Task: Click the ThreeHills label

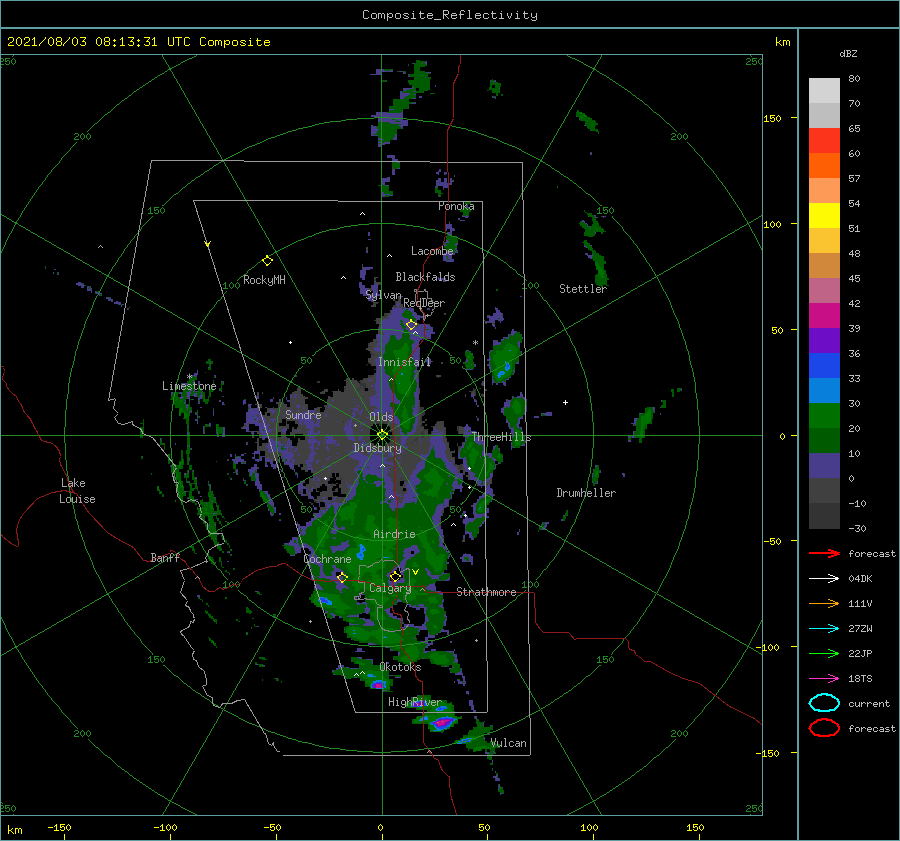Action: pos(502,437)
